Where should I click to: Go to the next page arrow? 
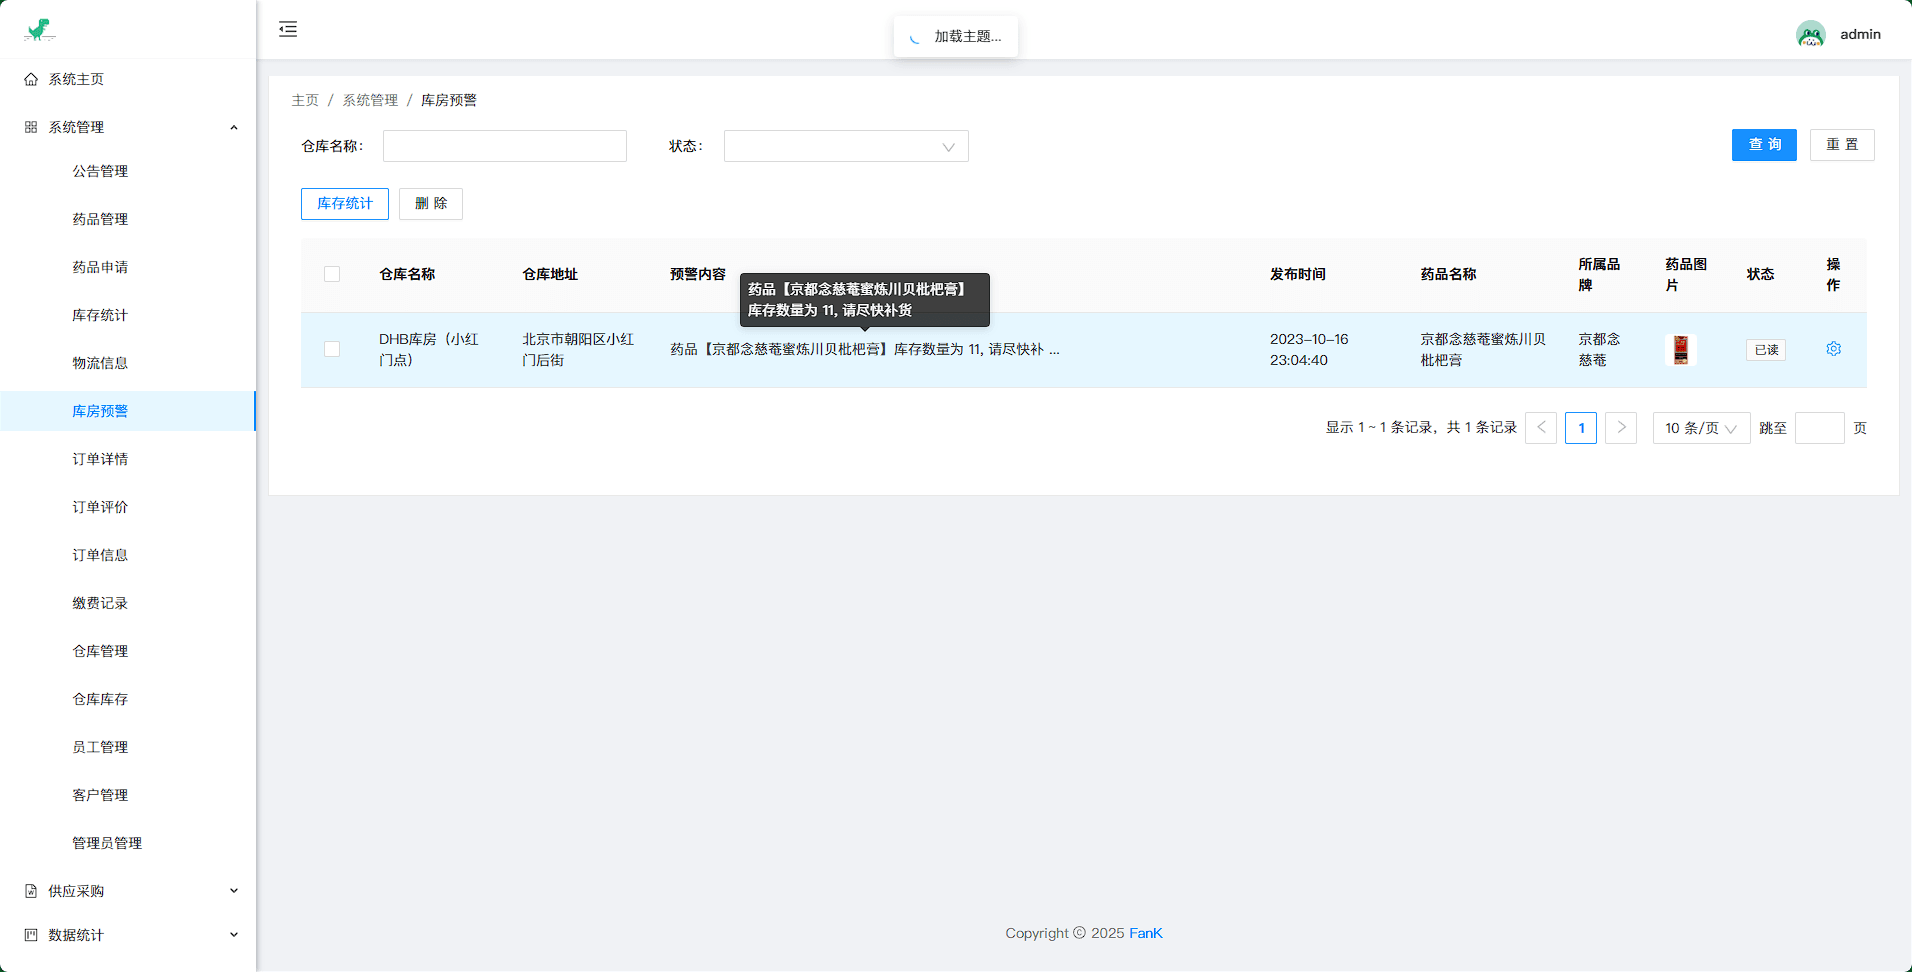click(1621, 428)
